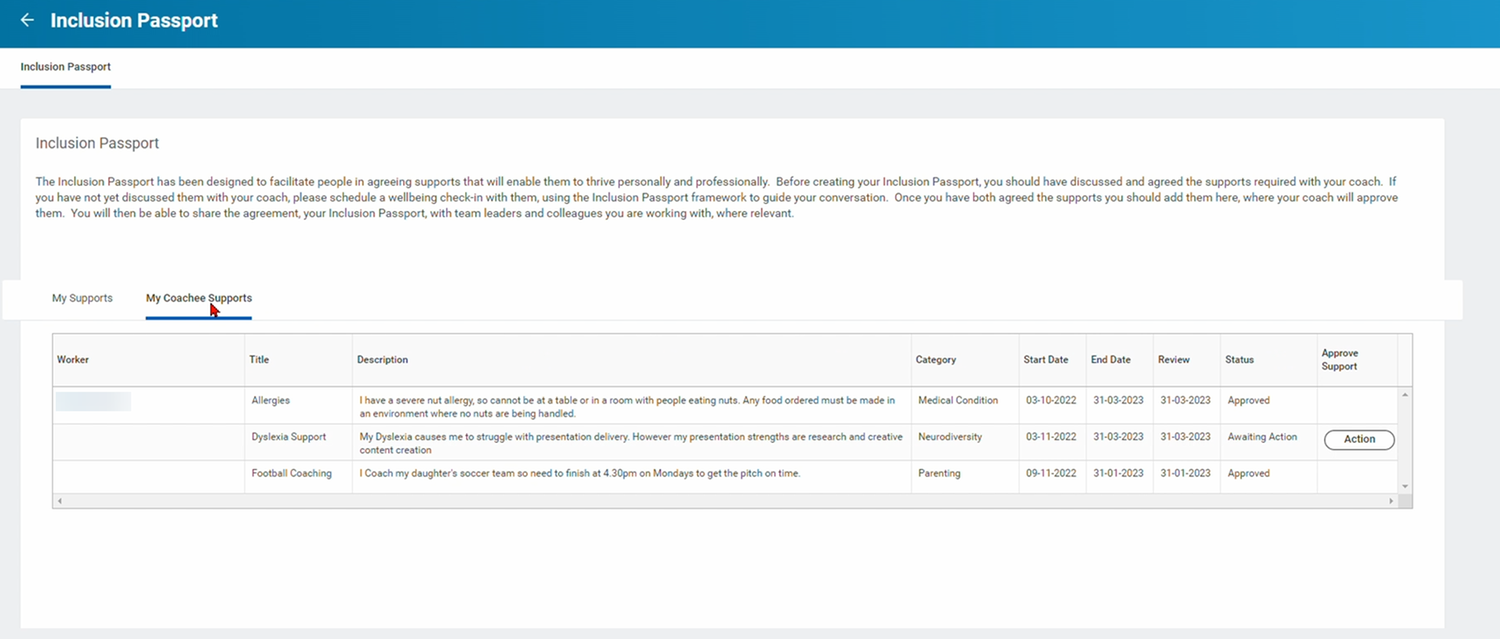Click the Status column header
Viewport: 1500px width, 639px height.
[1240, 359]
